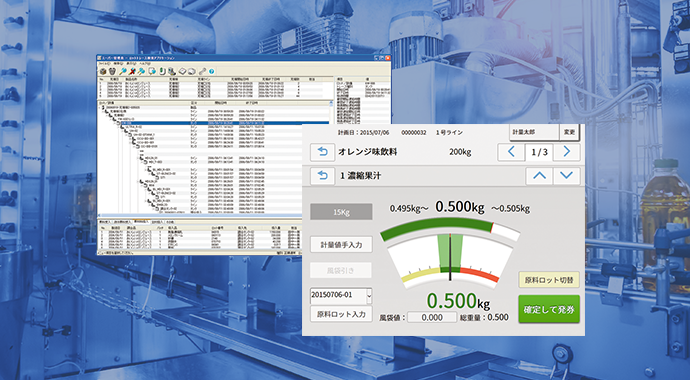This screenshot has width=690, height=380.
Task: Click the 200kg quantity text
Action: click(x=460, y=152)
